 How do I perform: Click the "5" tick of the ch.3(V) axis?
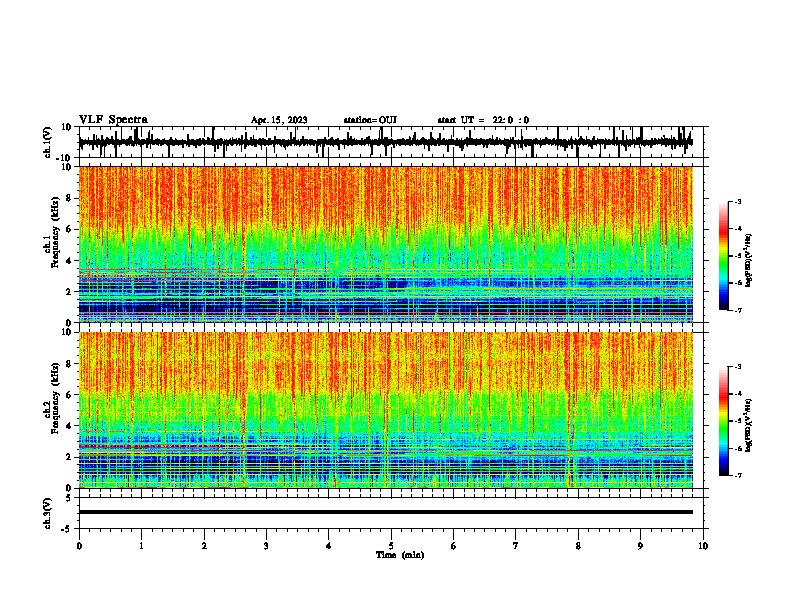(69, 498)
